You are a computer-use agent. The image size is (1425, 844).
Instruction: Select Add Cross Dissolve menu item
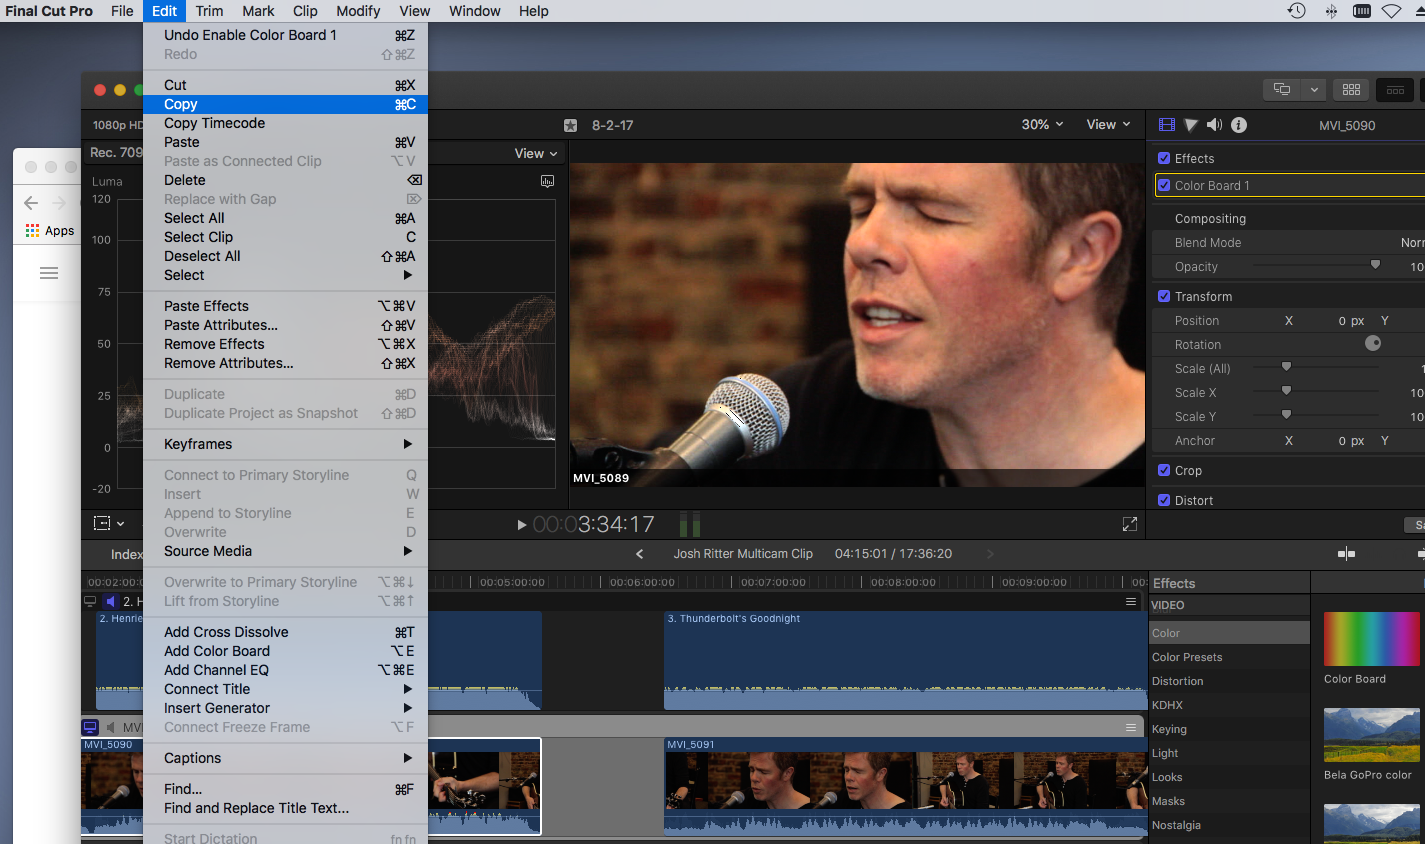pyautogui.click(x=226, y=632)
